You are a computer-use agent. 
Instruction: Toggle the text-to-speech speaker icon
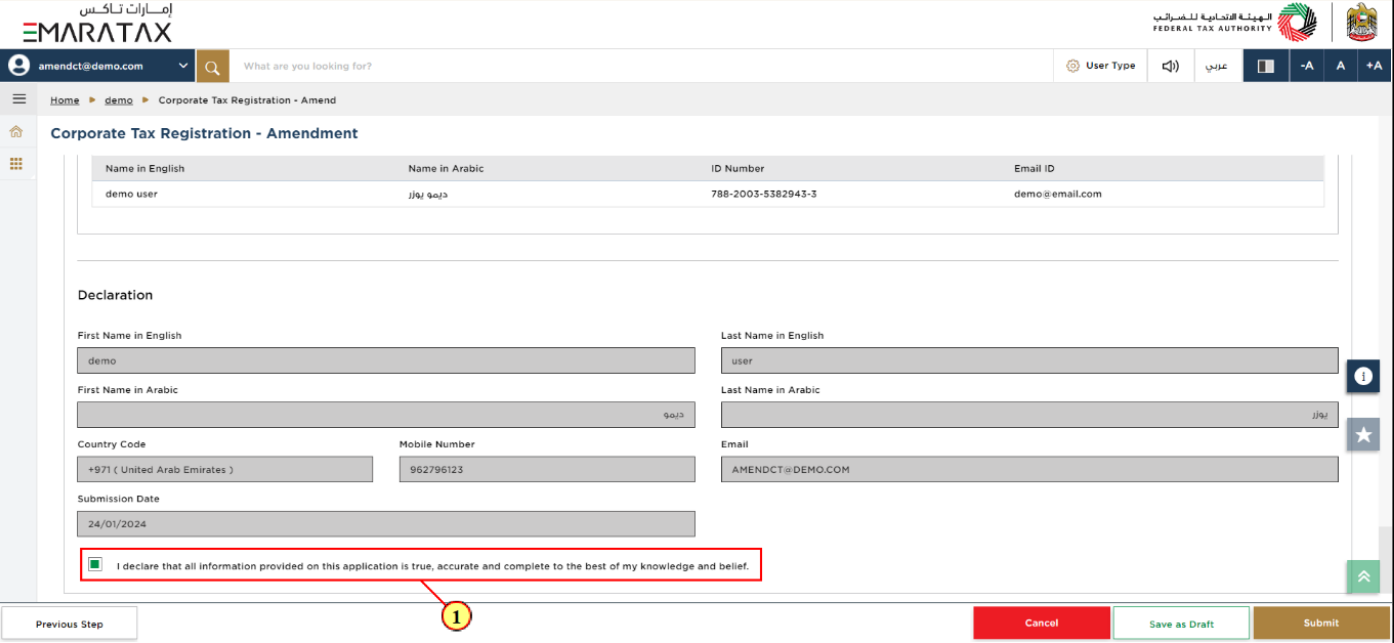(x=1170, y=66)
